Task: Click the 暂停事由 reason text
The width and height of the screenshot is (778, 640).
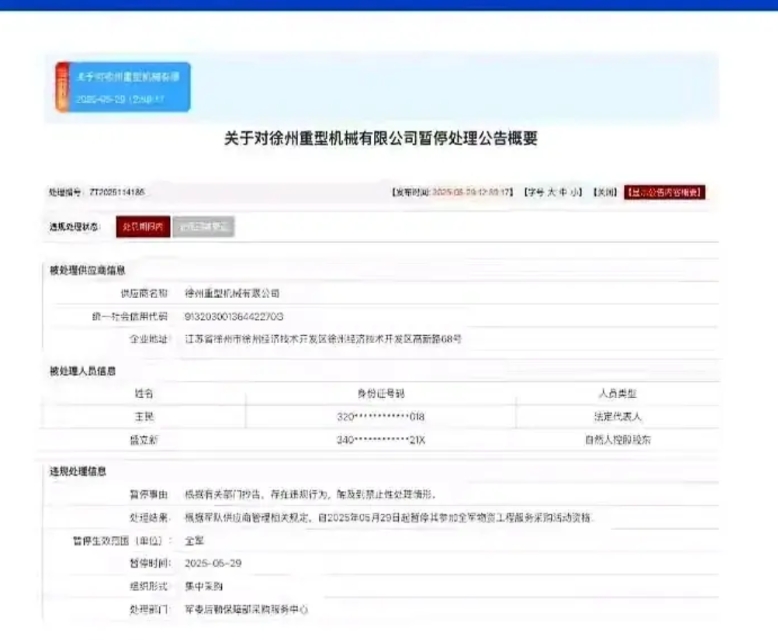Action: [311, 494]
